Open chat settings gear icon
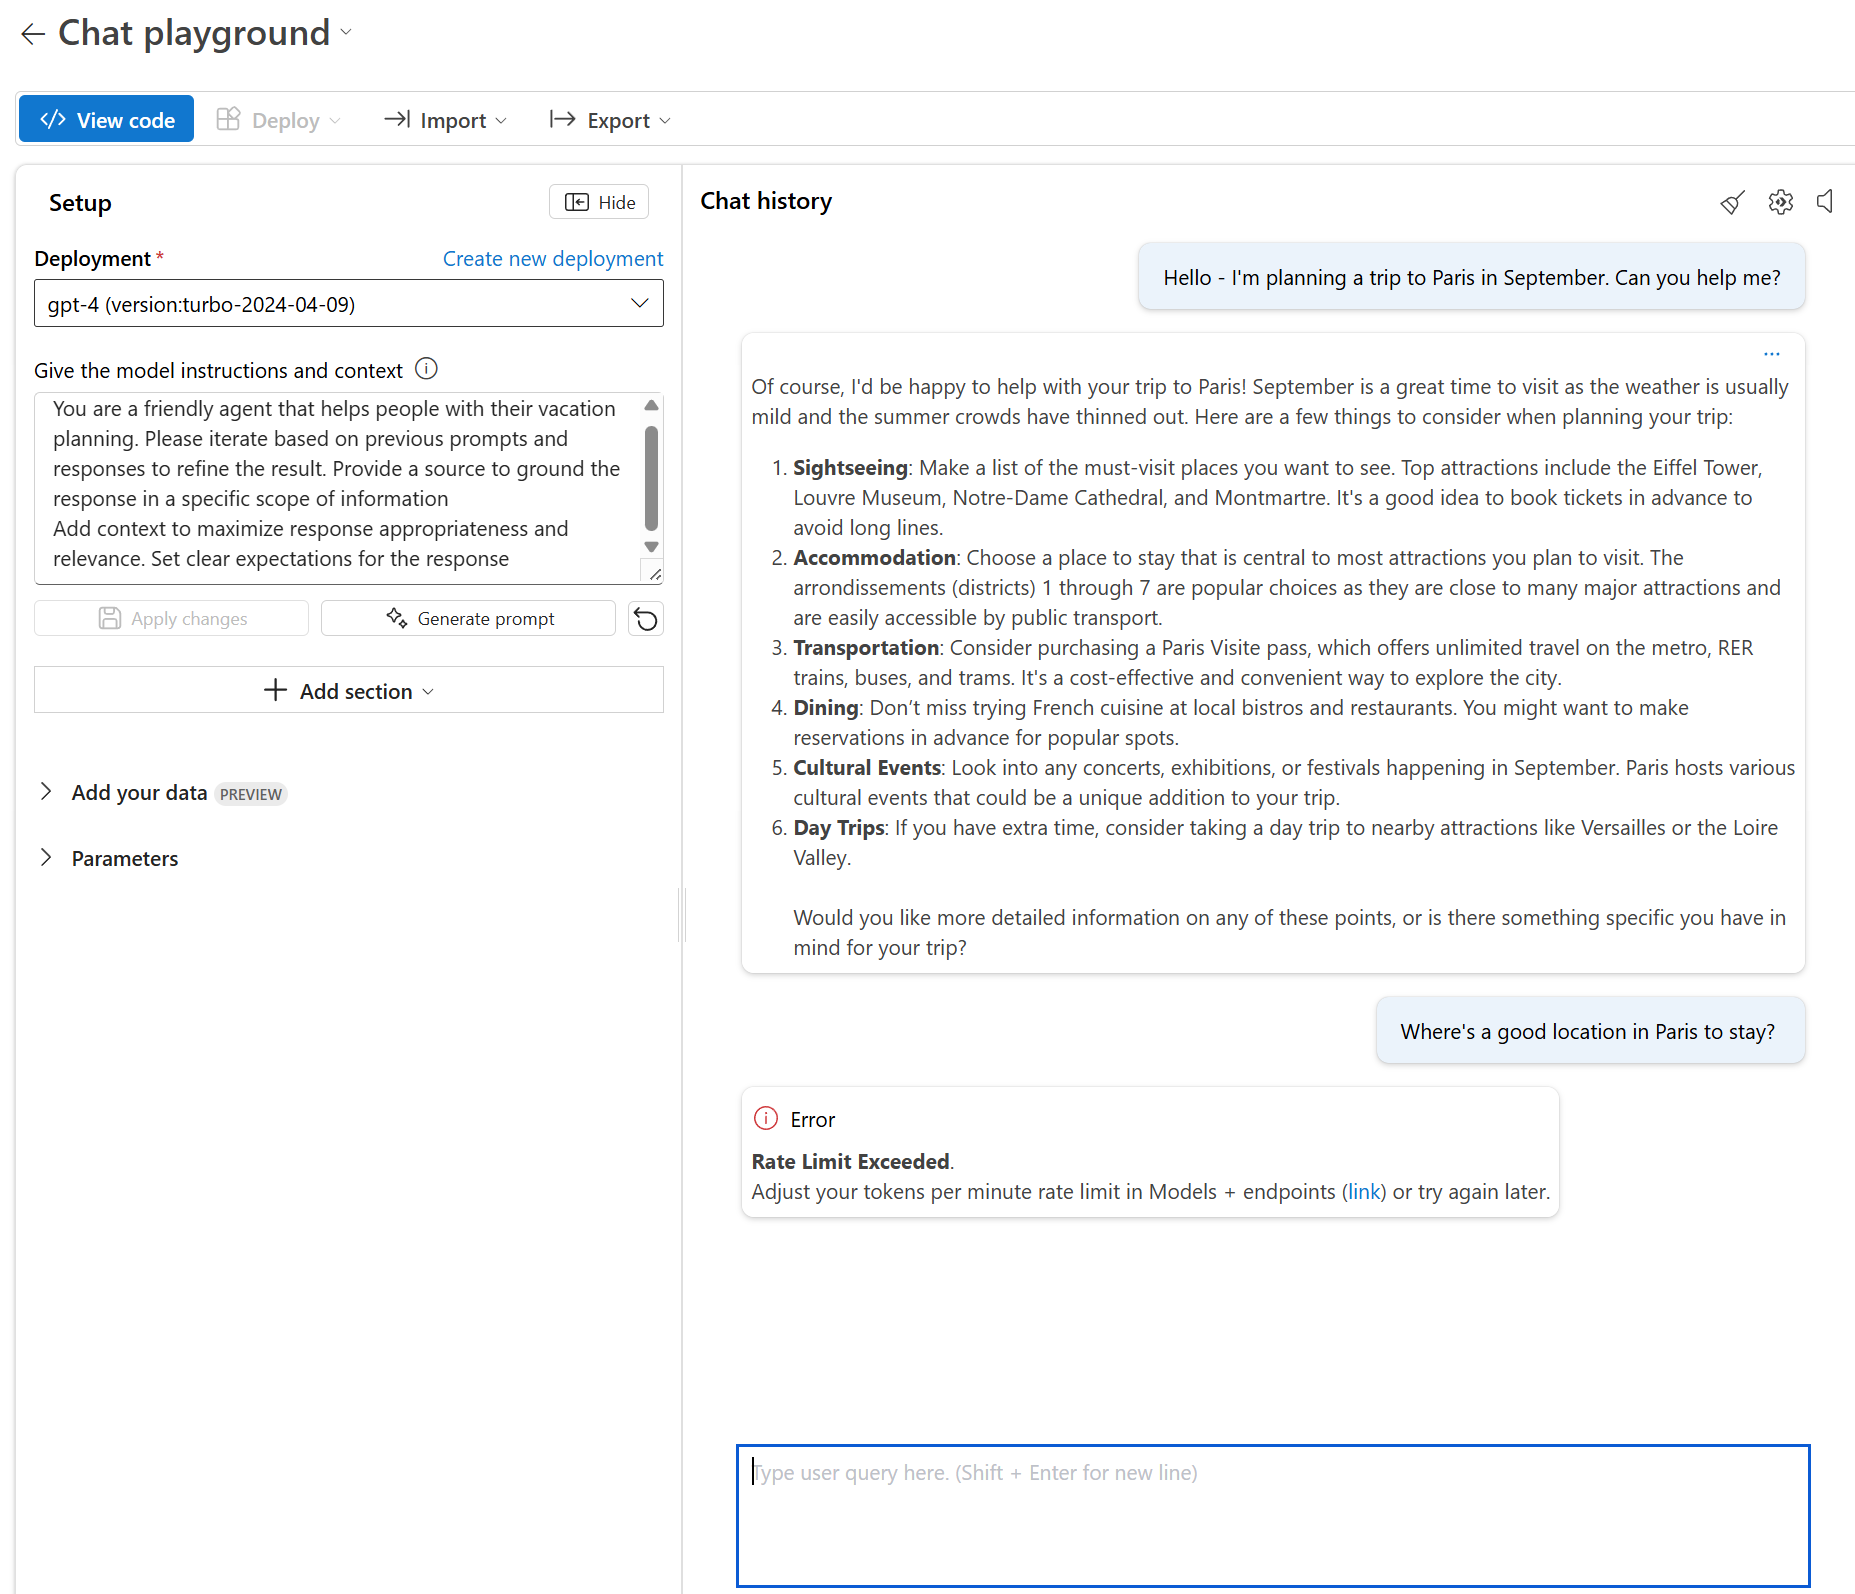This screenshot has width=1855, height=1594. (x=1781, y=202)
